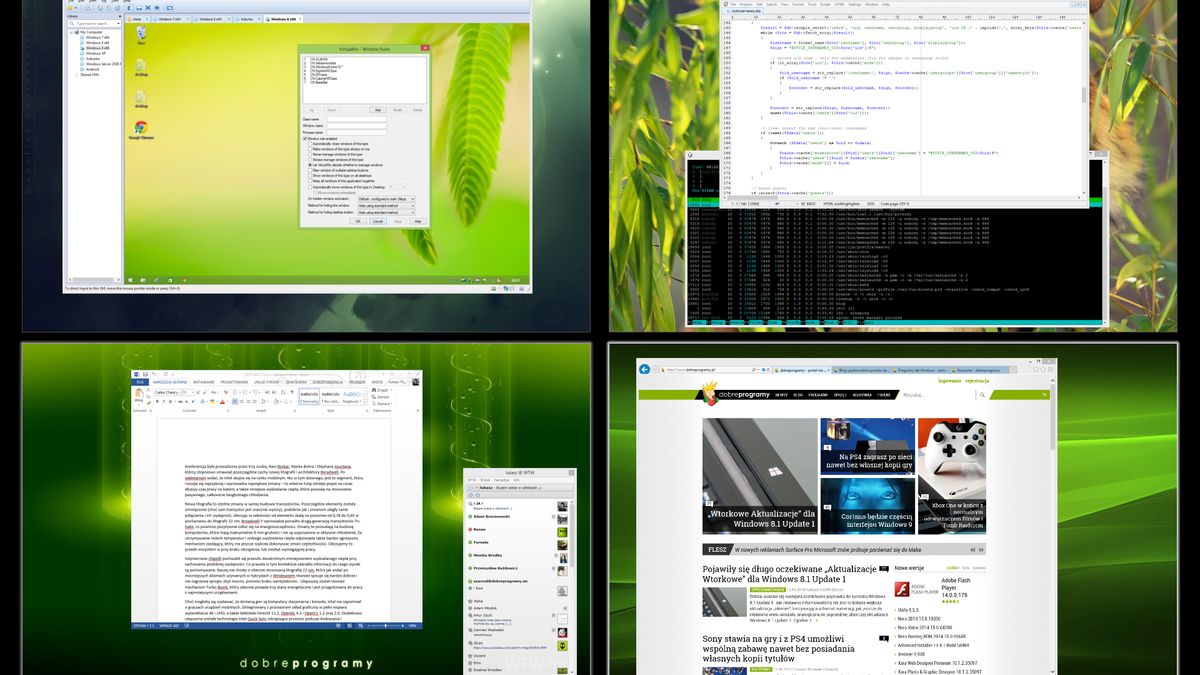Click Help in Window Rules dialog

coord(417,221)
